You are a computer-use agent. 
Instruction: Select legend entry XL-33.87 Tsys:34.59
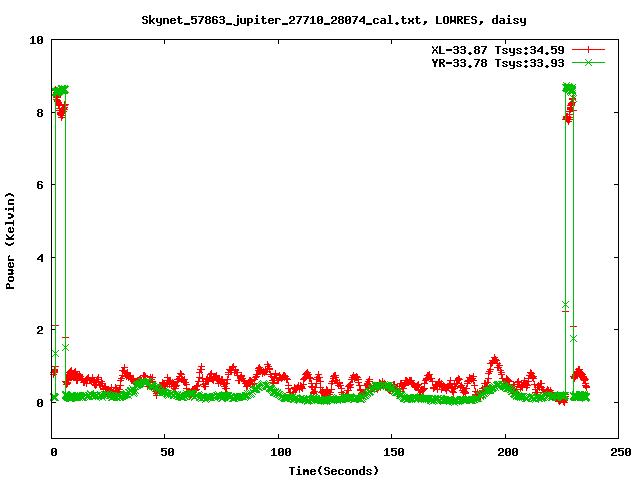[498, 50]
